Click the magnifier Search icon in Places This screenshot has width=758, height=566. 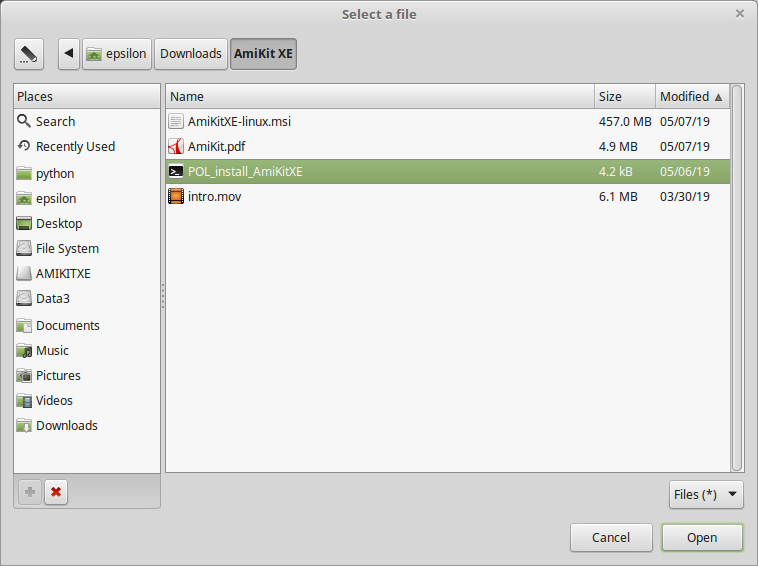pyautogui.click(x=24, y=121)
